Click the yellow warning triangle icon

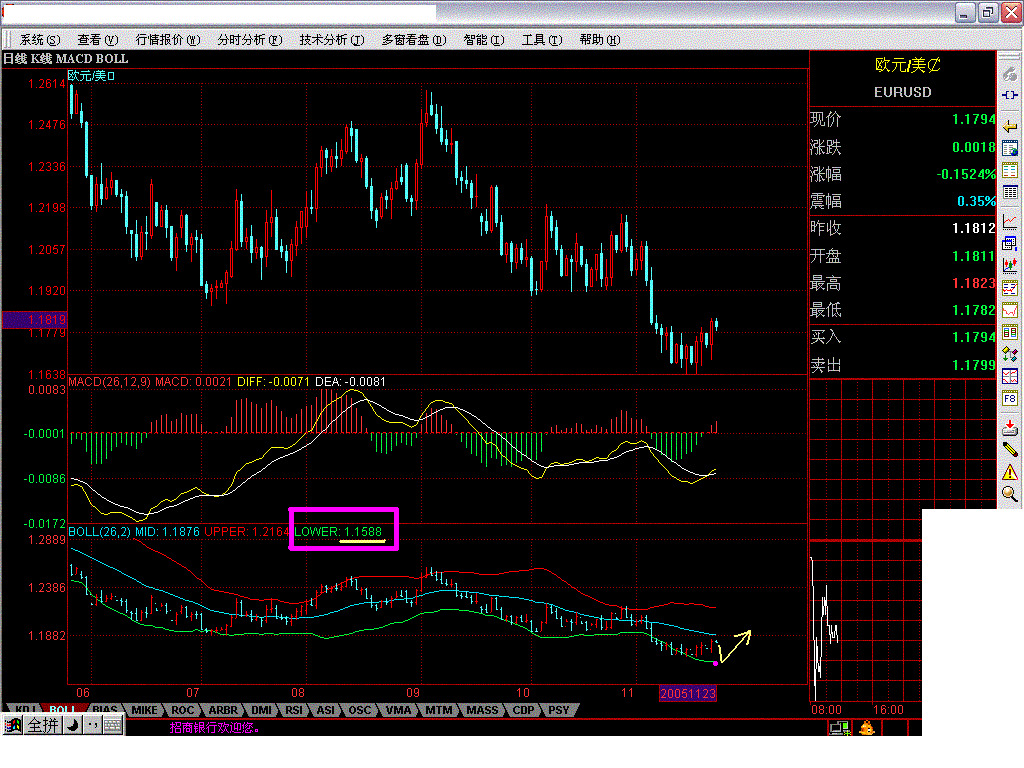point(1010,472)
